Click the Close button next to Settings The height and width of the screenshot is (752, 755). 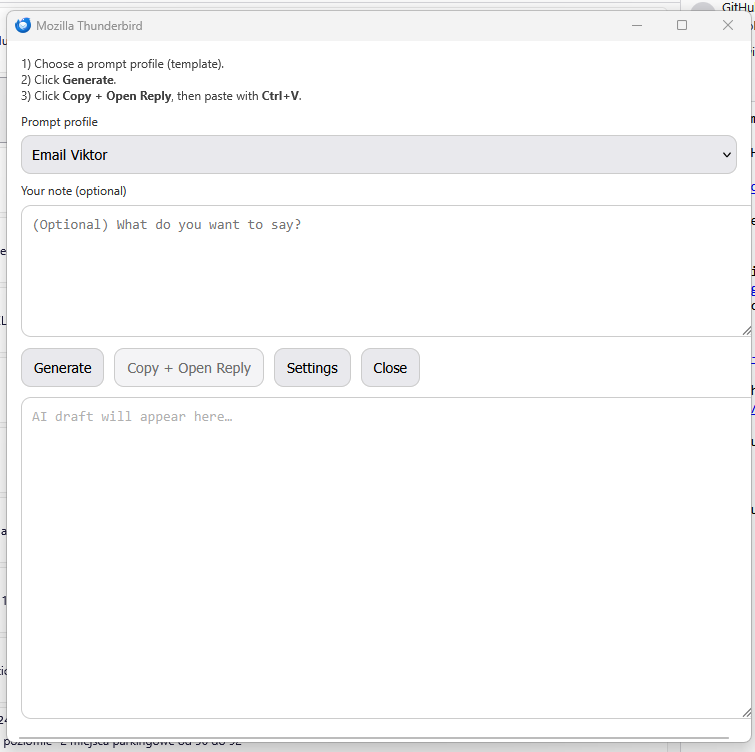[x=390, y=368]
